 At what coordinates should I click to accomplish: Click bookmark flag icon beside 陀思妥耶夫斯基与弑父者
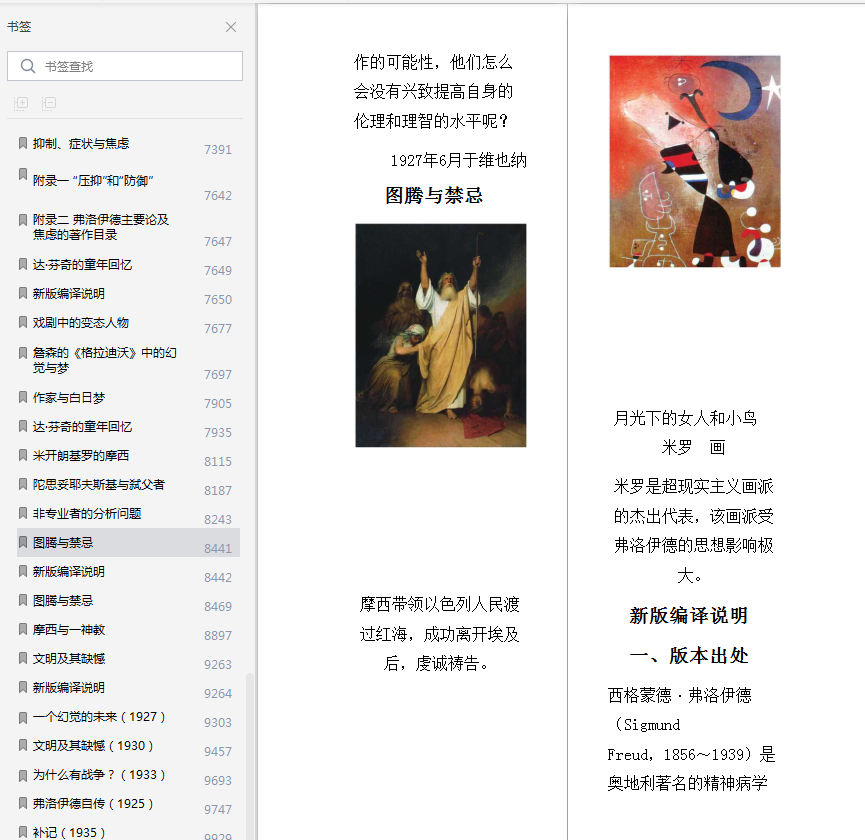tap(23, 484)
